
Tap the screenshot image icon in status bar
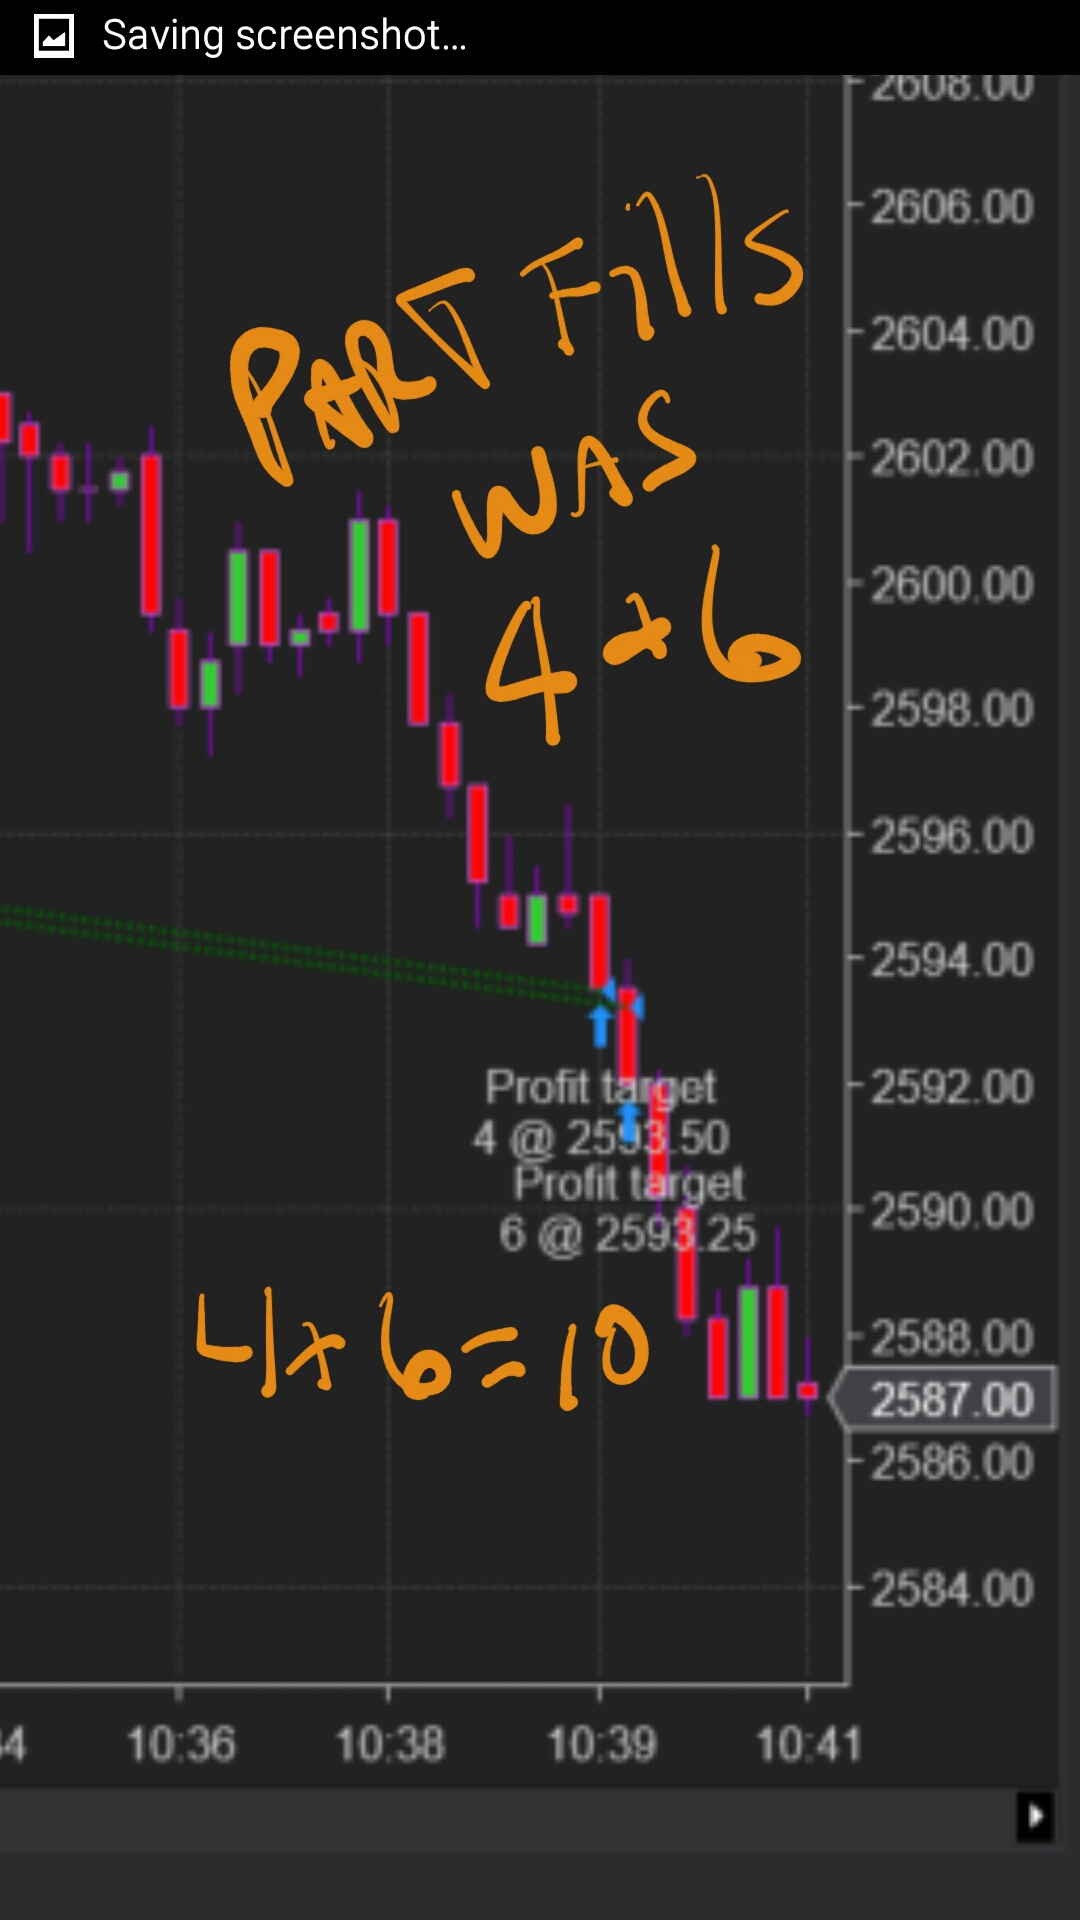54,37
